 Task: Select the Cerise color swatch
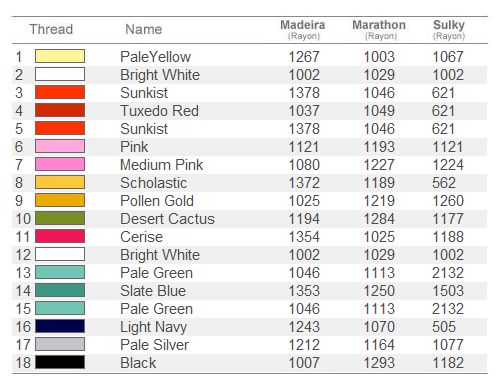[60, 236]
